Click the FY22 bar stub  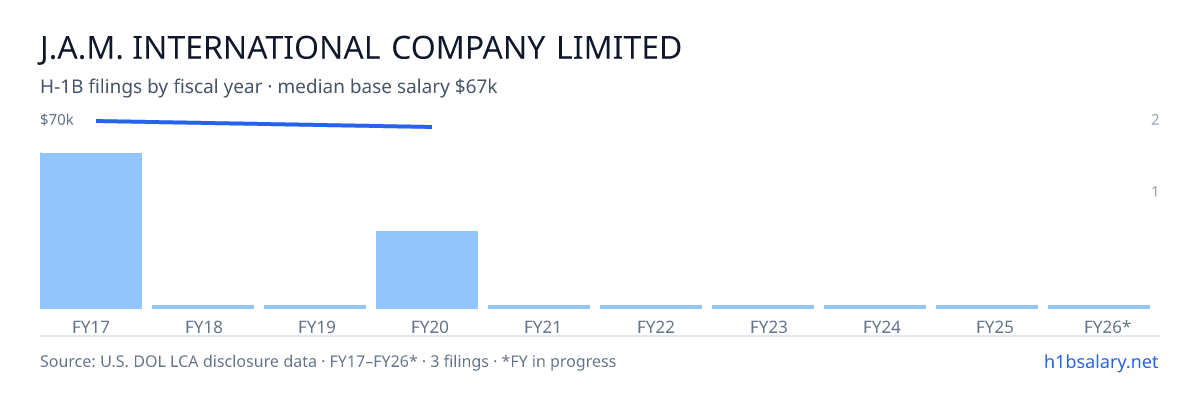point(651,307)
